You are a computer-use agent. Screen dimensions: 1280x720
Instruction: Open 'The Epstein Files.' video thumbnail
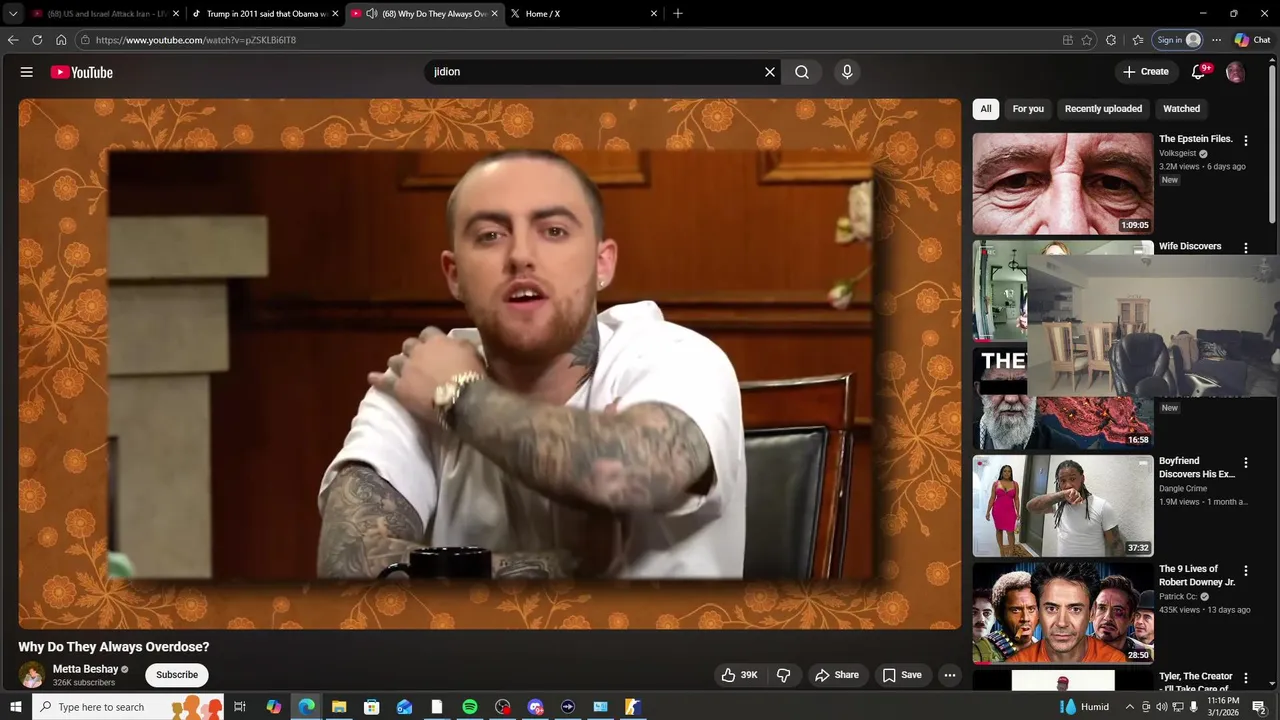pos(1062,183)
